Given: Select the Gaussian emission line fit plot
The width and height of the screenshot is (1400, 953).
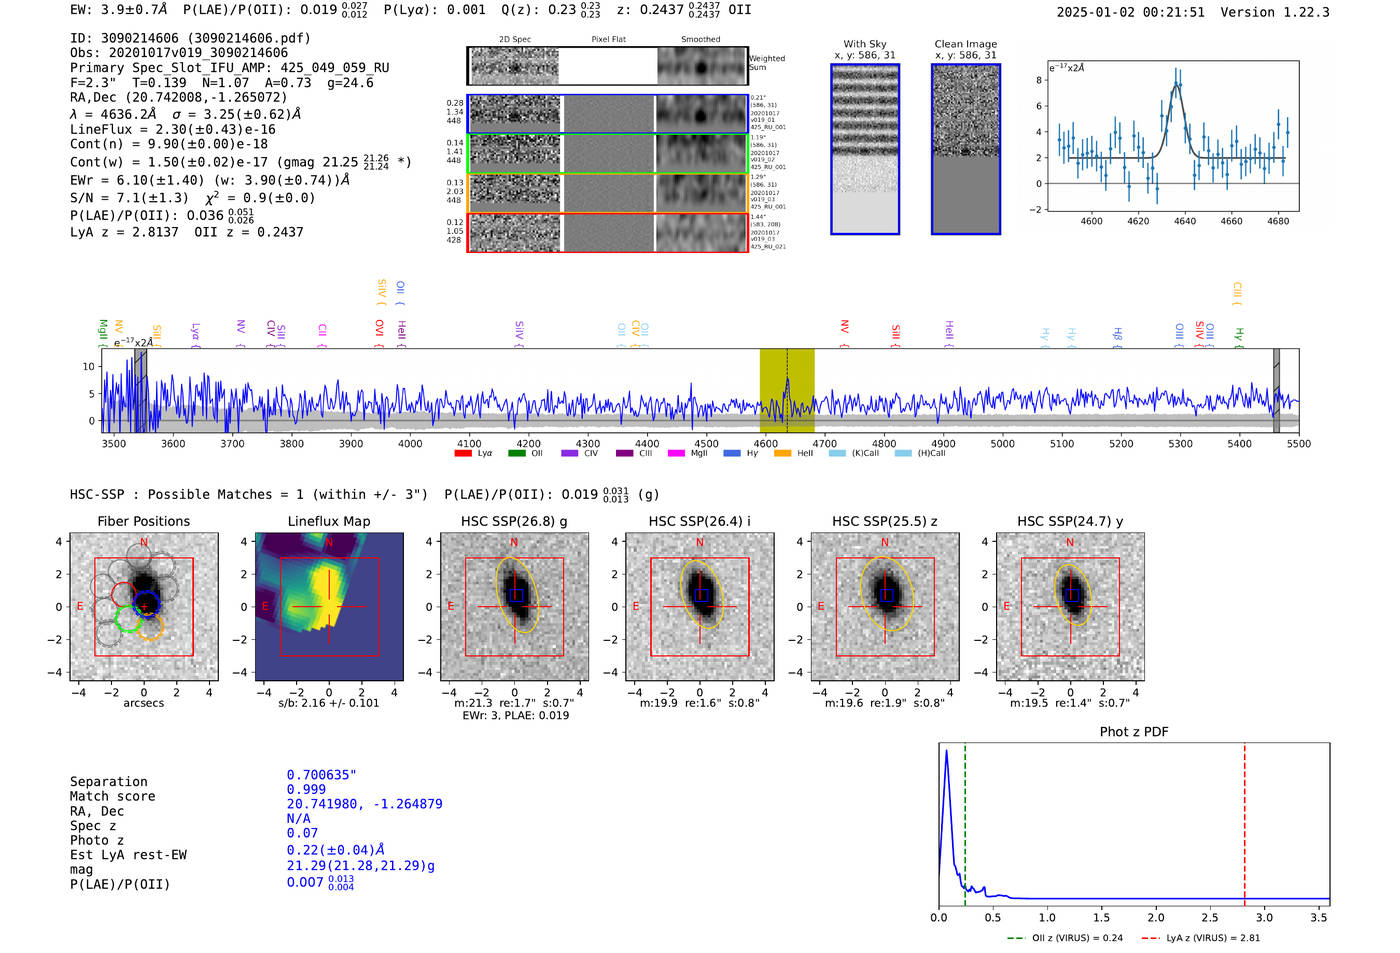Looking at the screenshot, I should [x=1172, y=136].
